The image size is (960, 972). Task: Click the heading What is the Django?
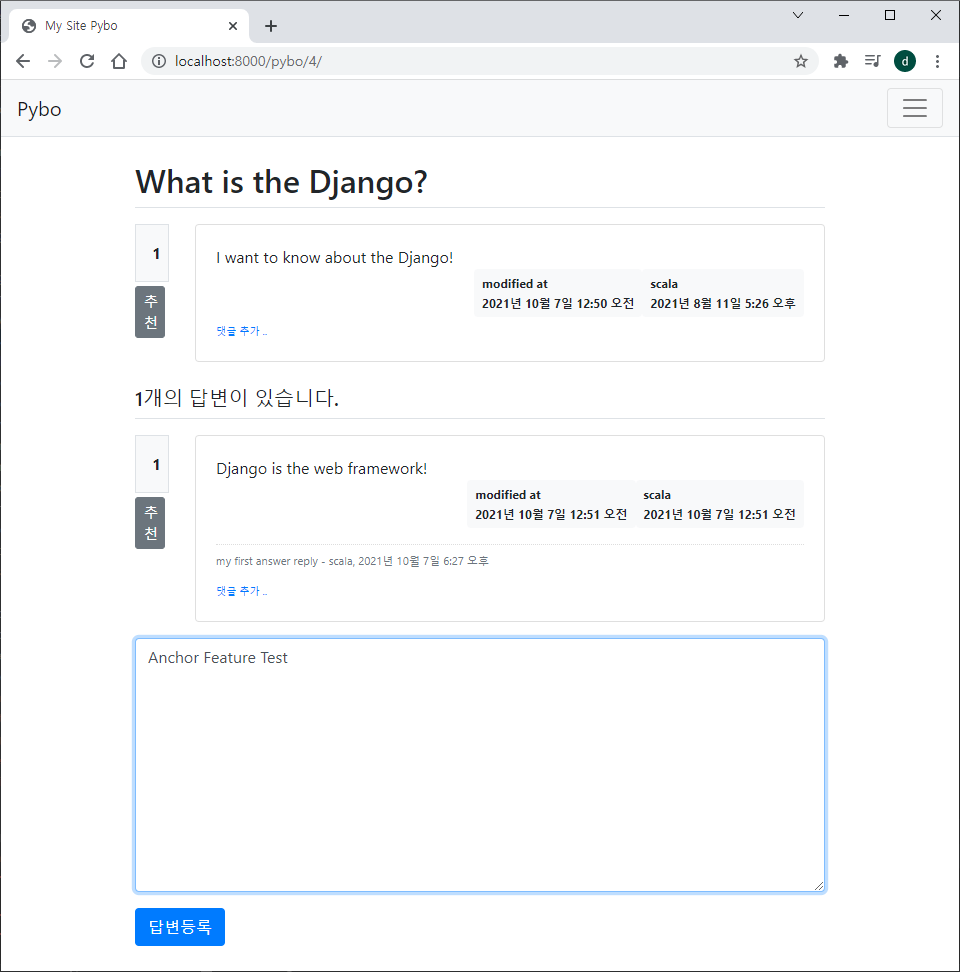click(281, 182)
